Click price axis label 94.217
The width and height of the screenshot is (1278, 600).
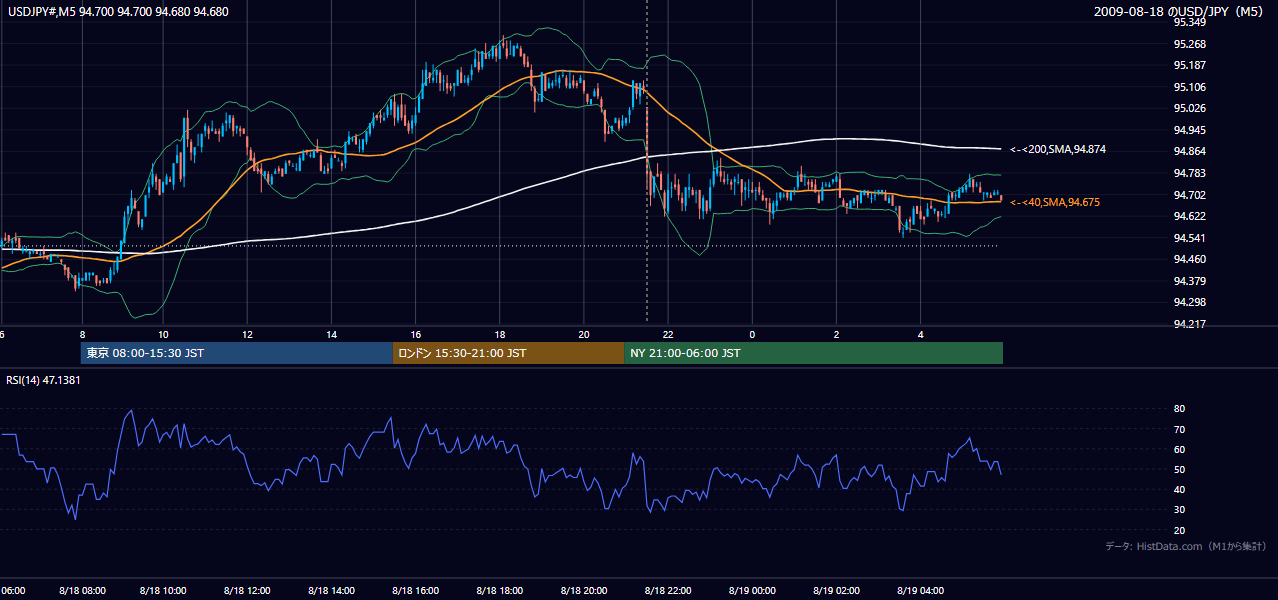[x=1189, y=324]
